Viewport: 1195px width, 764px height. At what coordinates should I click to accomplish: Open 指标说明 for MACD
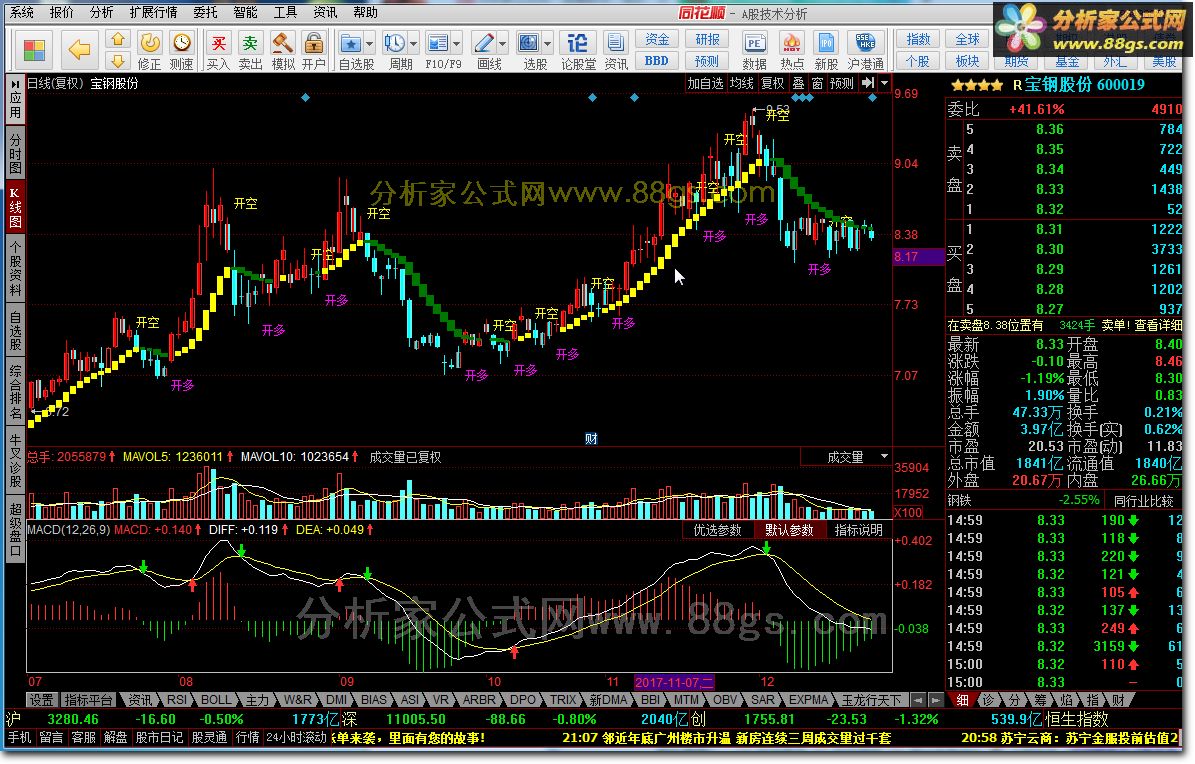pyautogui.click(x=858, y=530)
